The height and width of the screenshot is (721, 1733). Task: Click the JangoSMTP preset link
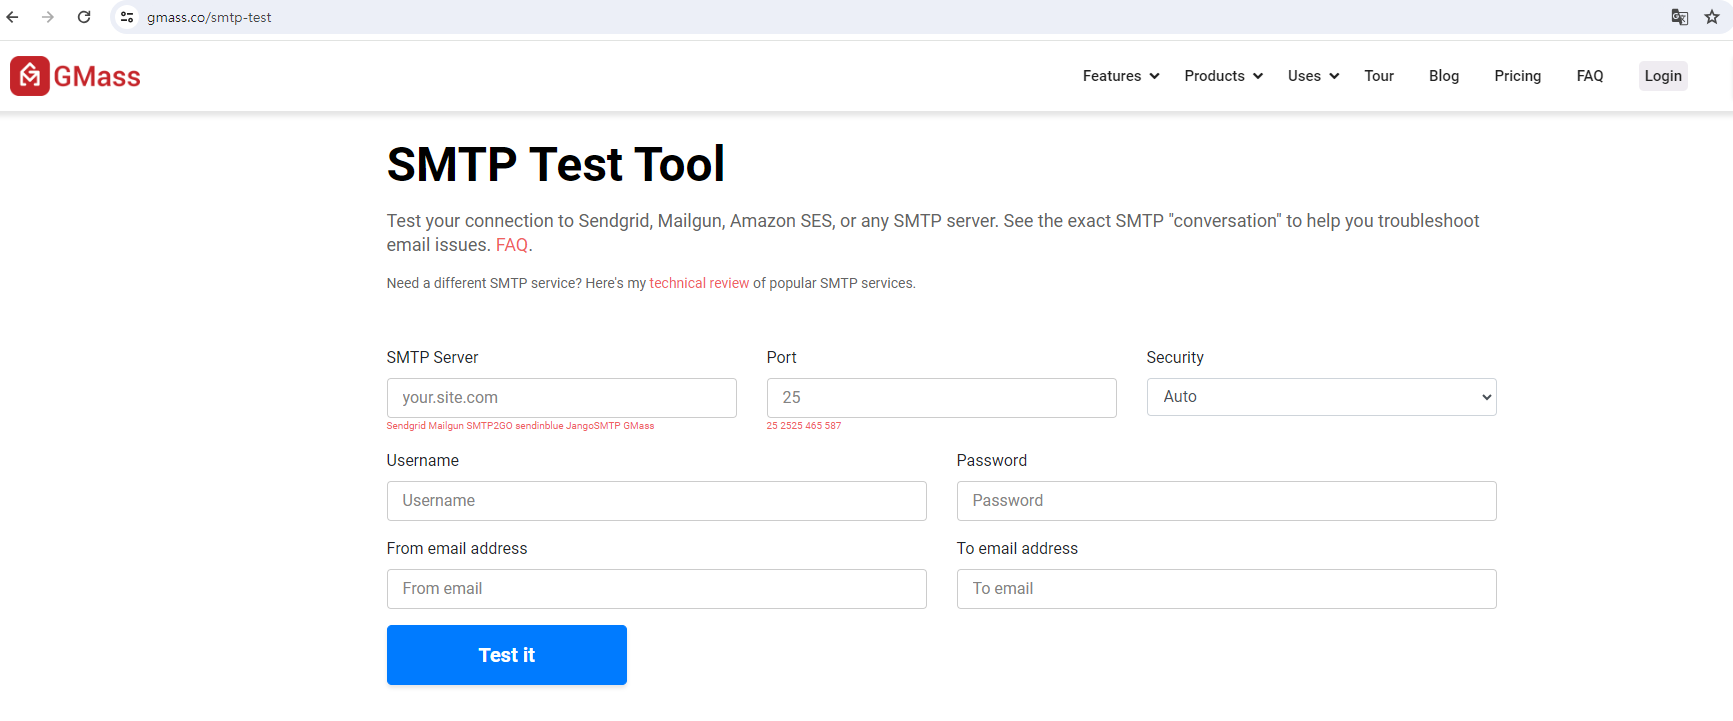593,426
